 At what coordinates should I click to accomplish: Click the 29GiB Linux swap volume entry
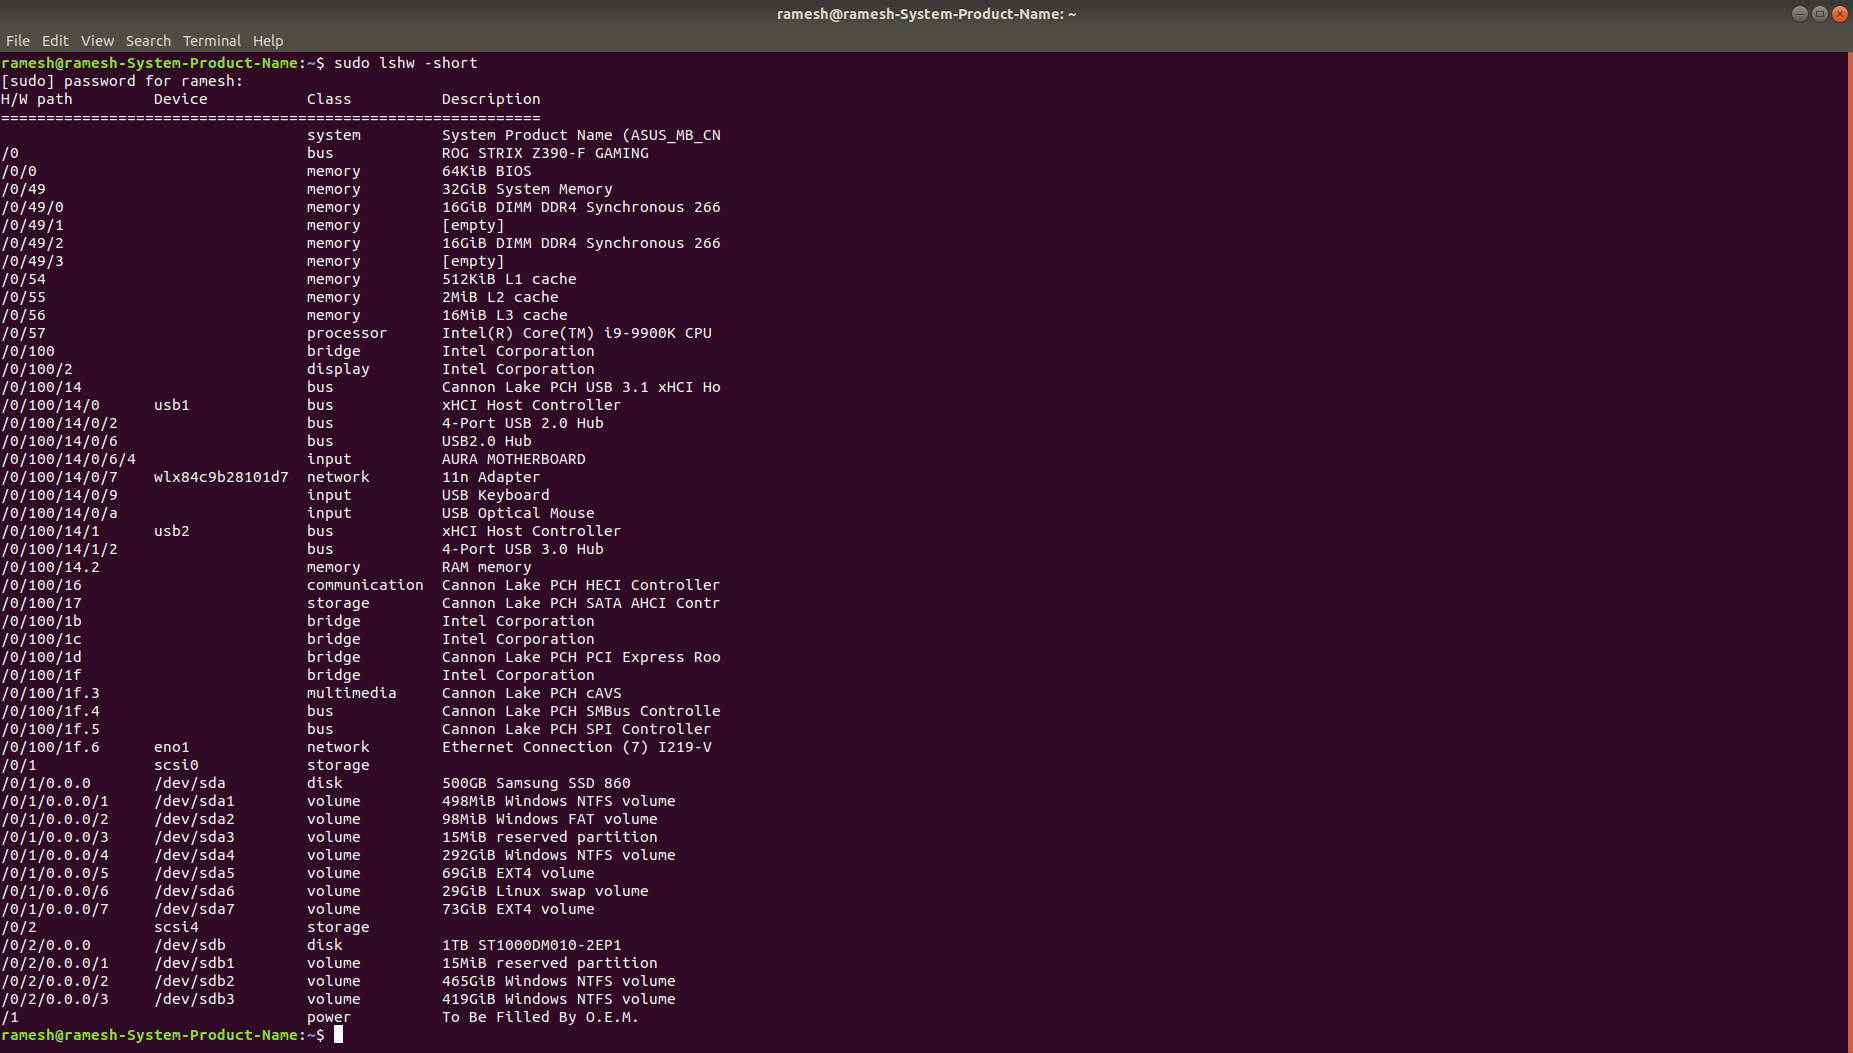[545, 891]
